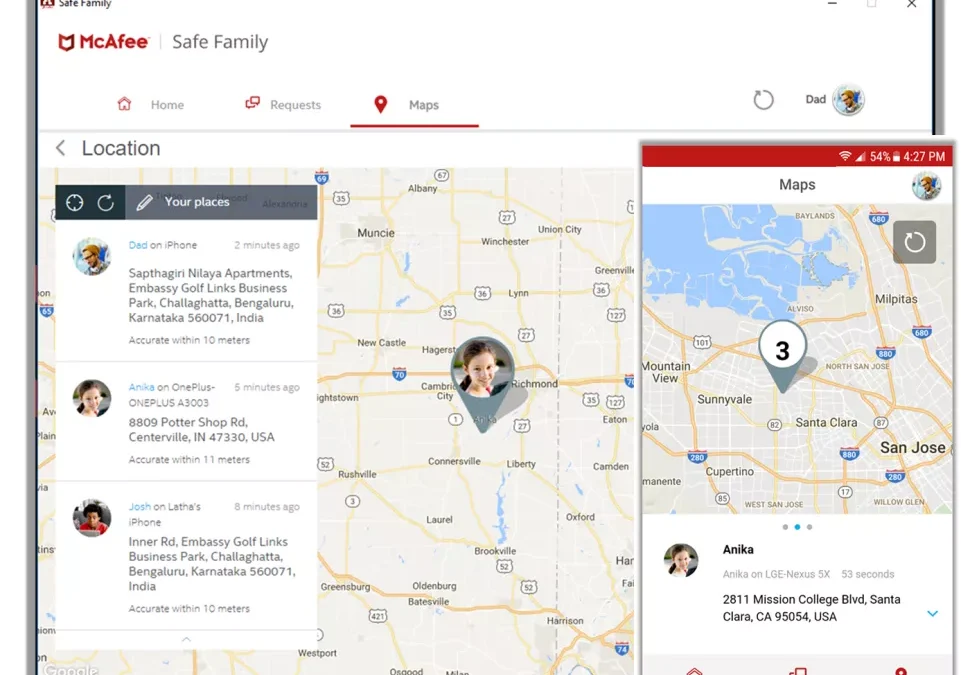Click Josh's avatar thumbnail in location list
This screenshot has width=970, height=675.
pos(92,518)
